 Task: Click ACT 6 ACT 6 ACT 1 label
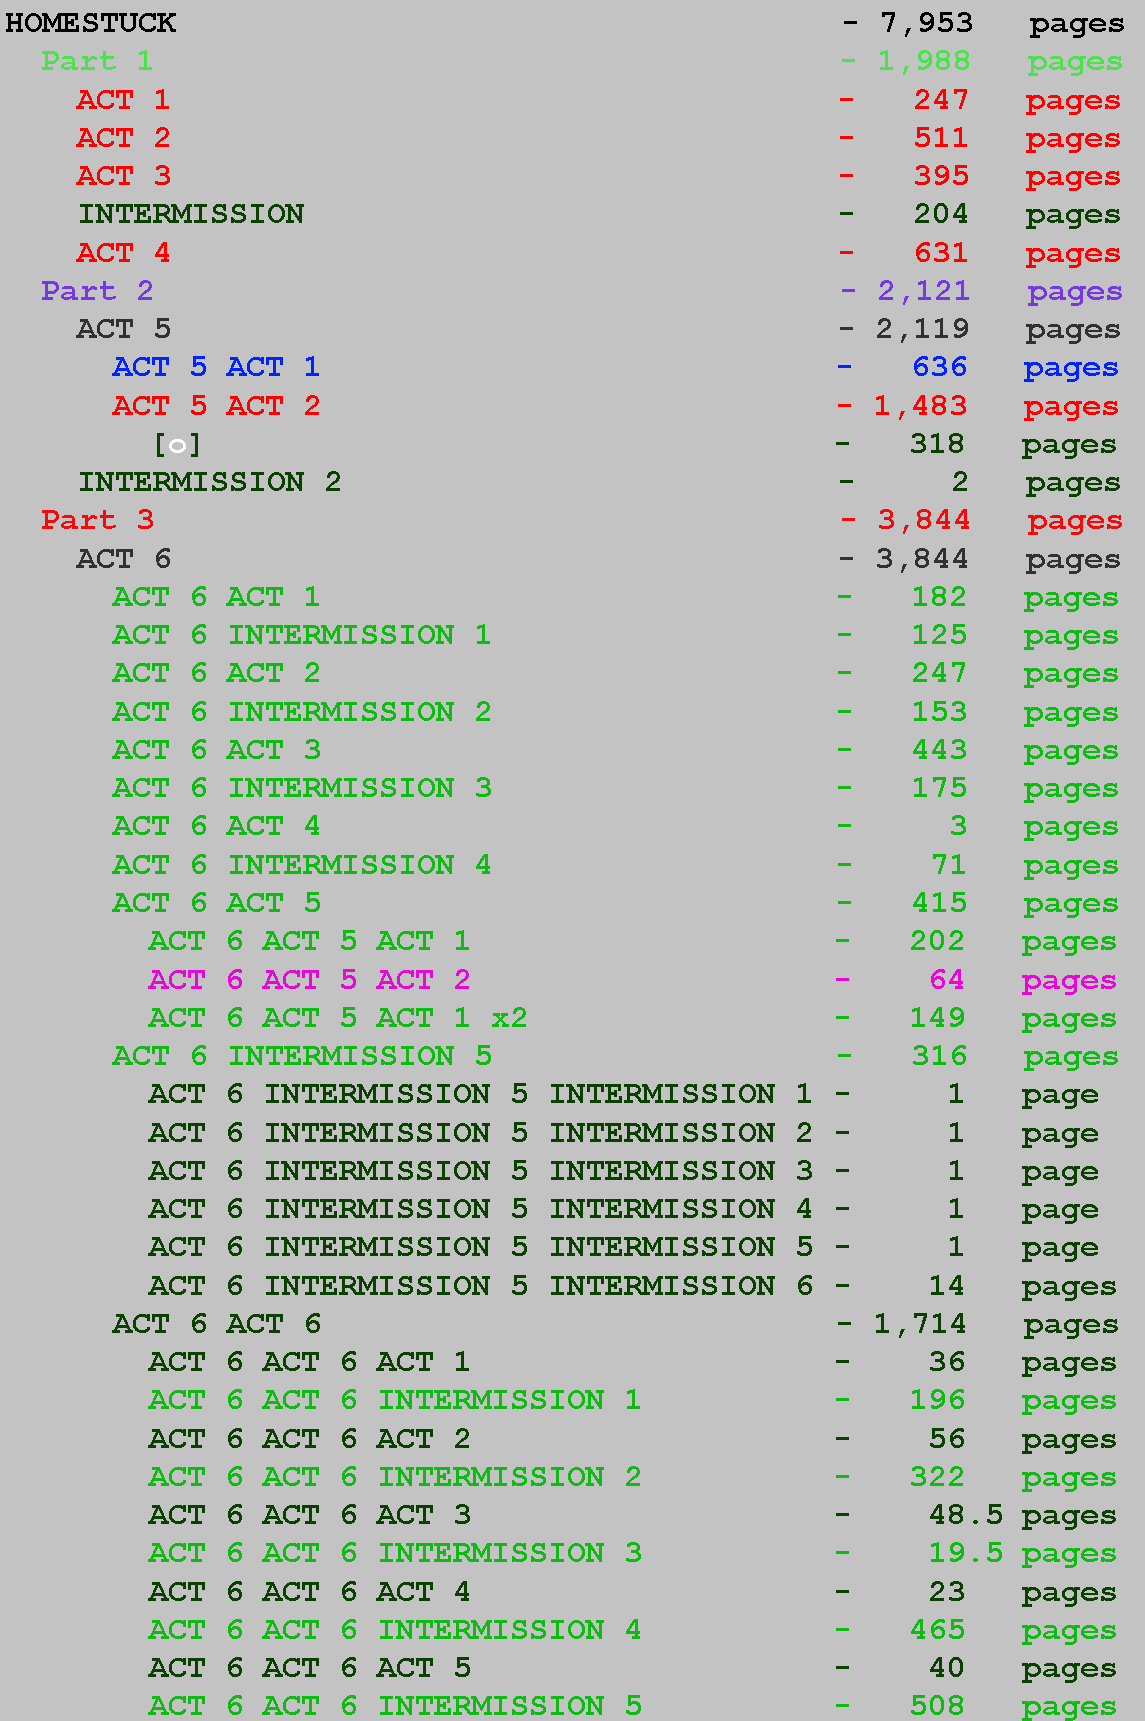309,1362
